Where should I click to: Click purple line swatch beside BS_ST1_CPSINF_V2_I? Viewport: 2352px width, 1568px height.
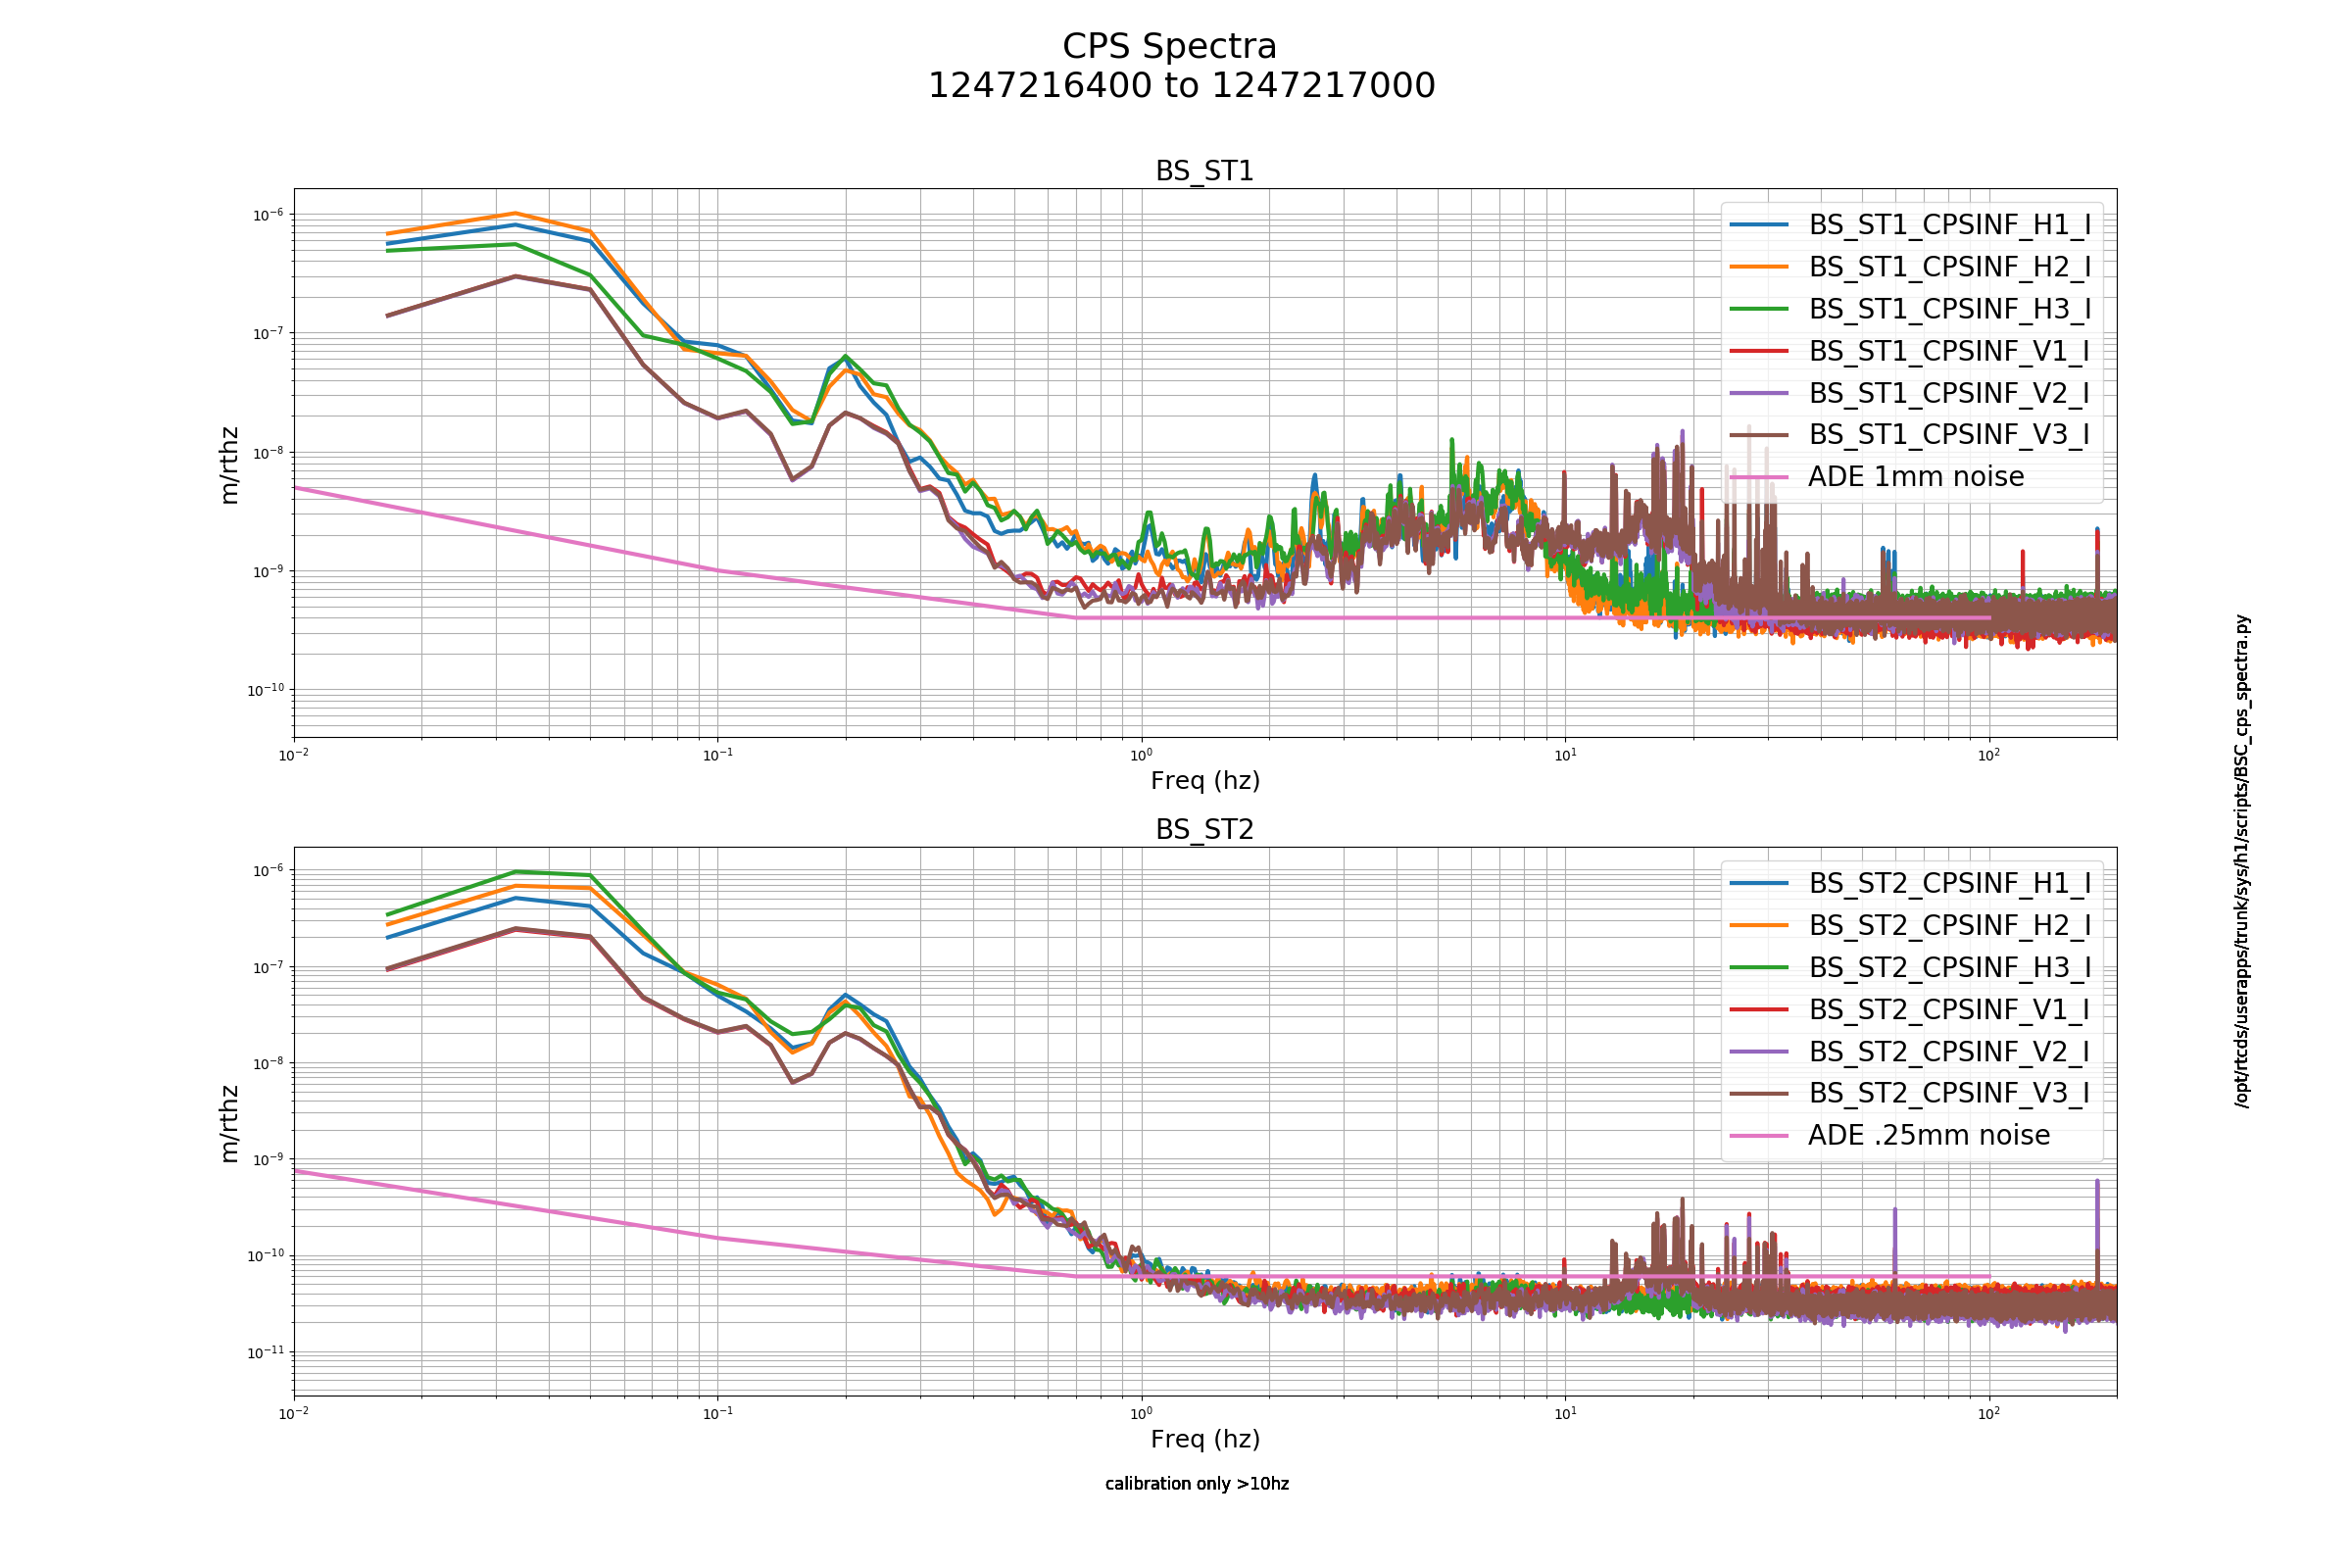point(1759,393)
